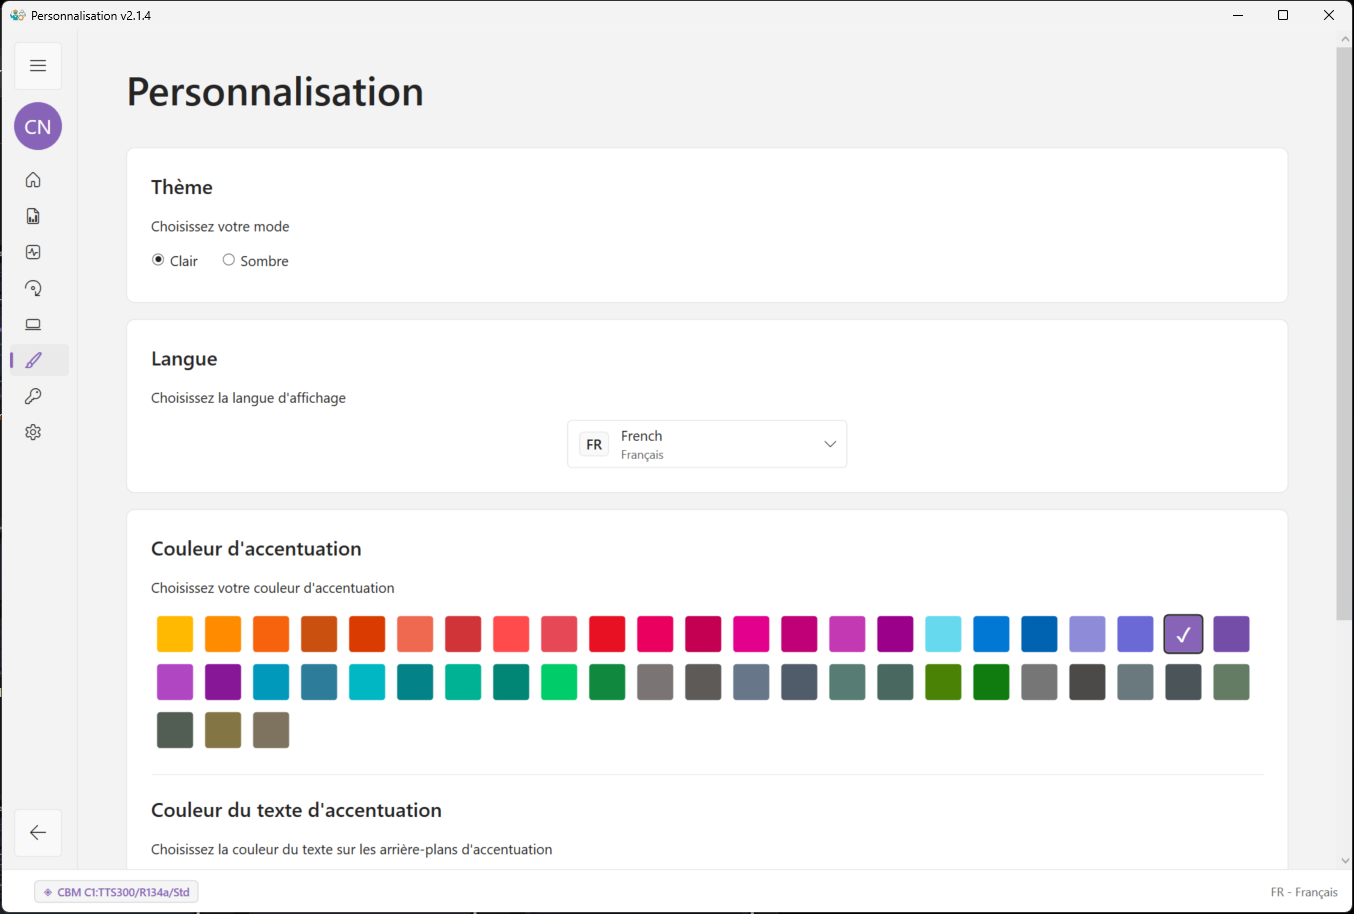Pick the yellow accent color swatch

click(175, 634)
